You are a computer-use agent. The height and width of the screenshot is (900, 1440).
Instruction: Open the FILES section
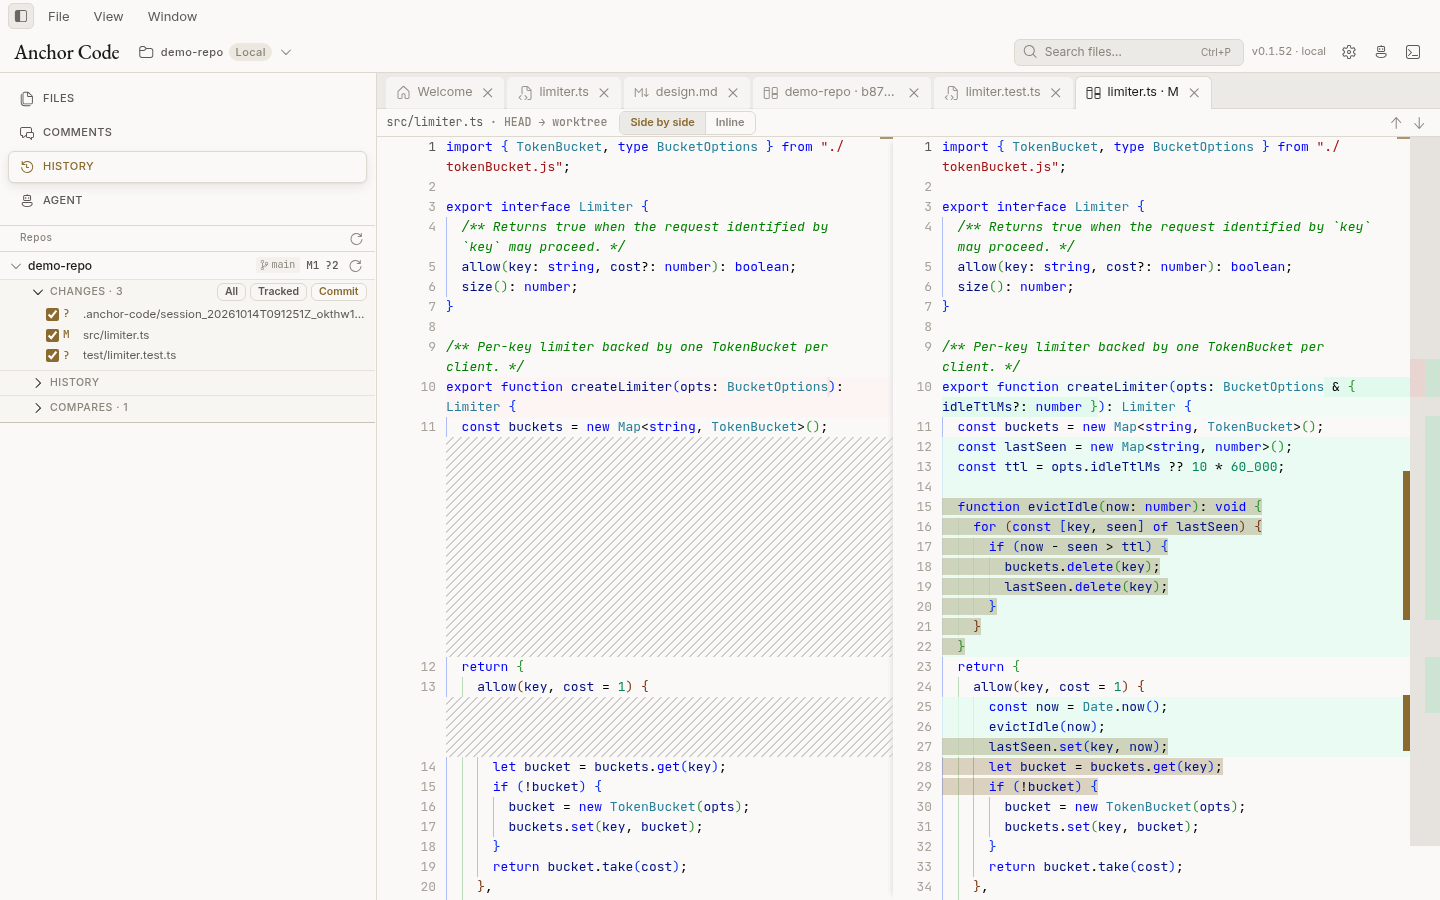[188, 98]
